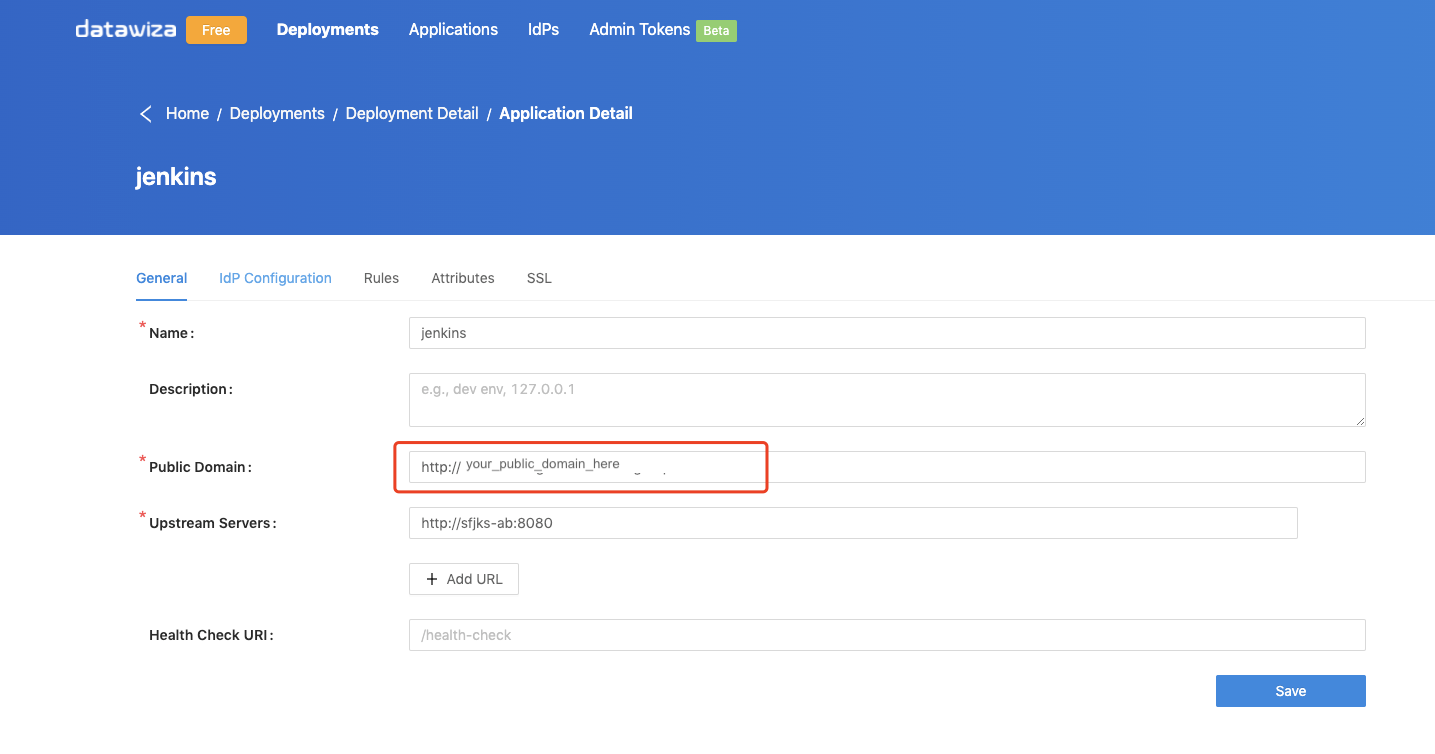Click the Deployments breadcrumb link
This screenshot has height=754, width=1435.
tap(277, 114)
